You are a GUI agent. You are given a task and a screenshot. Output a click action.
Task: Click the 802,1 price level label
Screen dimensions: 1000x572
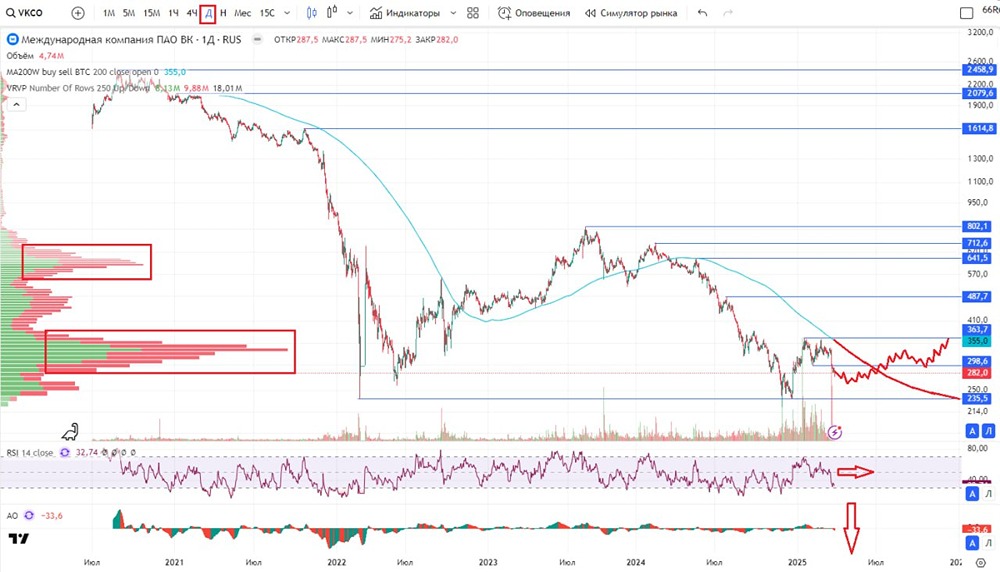point(976,226)
